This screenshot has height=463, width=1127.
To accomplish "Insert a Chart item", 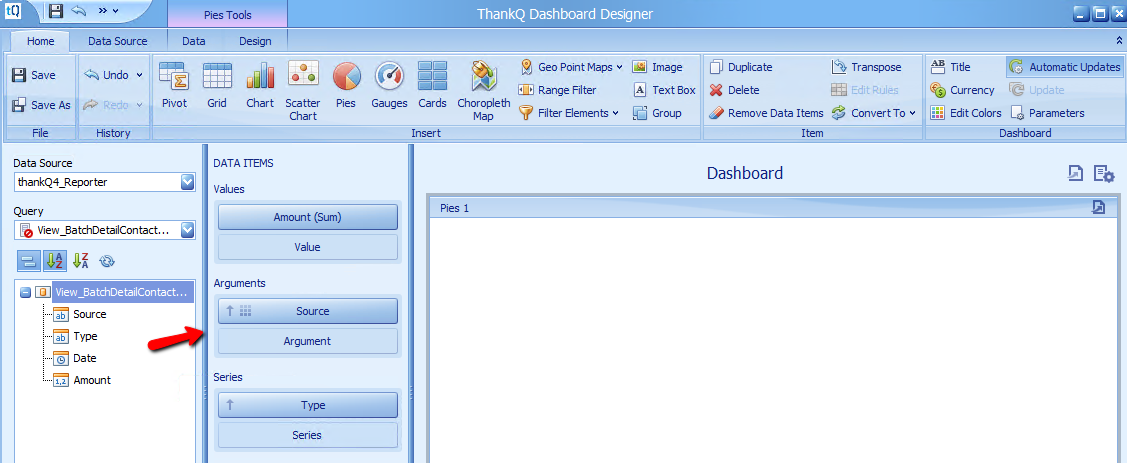I will 259,86.
